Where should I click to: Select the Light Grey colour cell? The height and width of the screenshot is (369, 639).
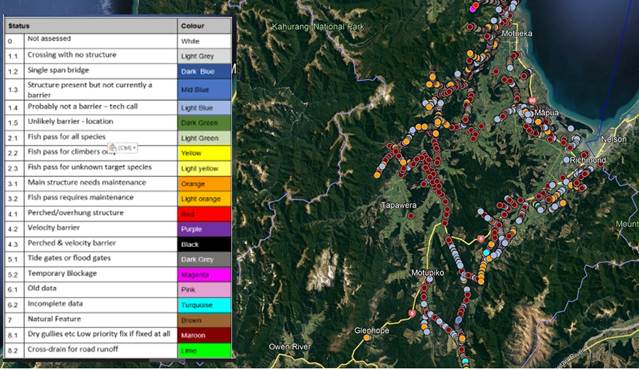[x=204, y=56]
